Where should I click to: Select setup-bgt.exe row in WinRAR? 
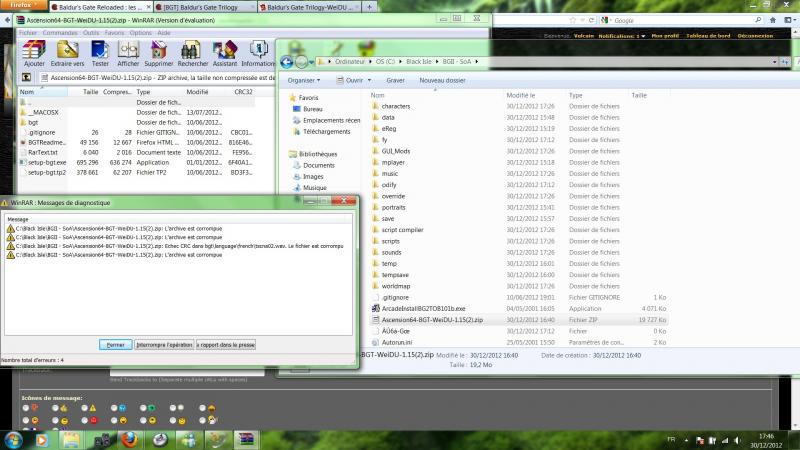click(x=137, y=162)
